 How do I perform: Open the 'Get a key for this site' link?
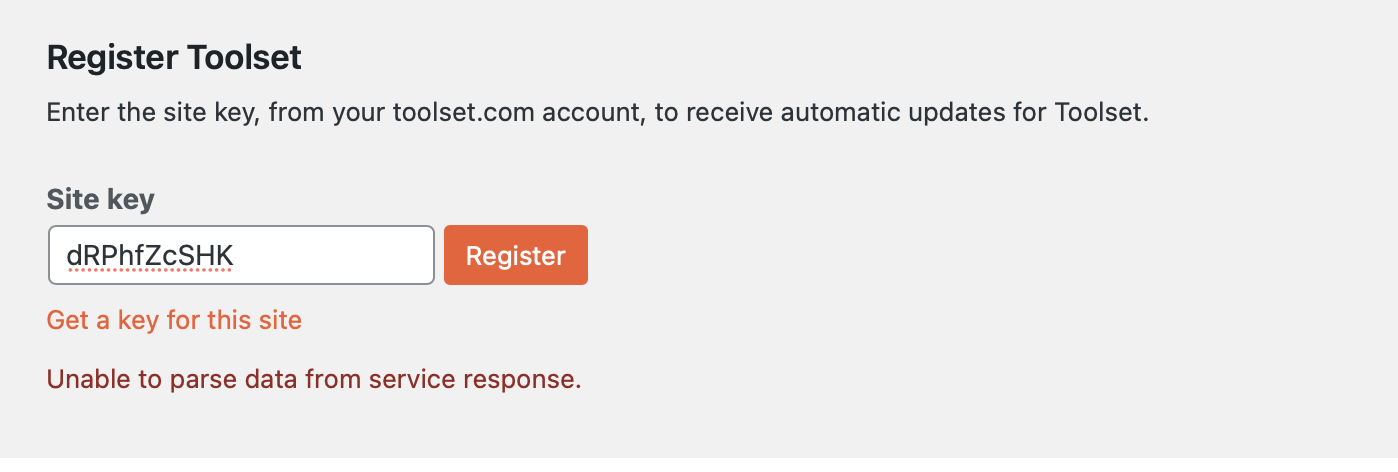point(174,320)
